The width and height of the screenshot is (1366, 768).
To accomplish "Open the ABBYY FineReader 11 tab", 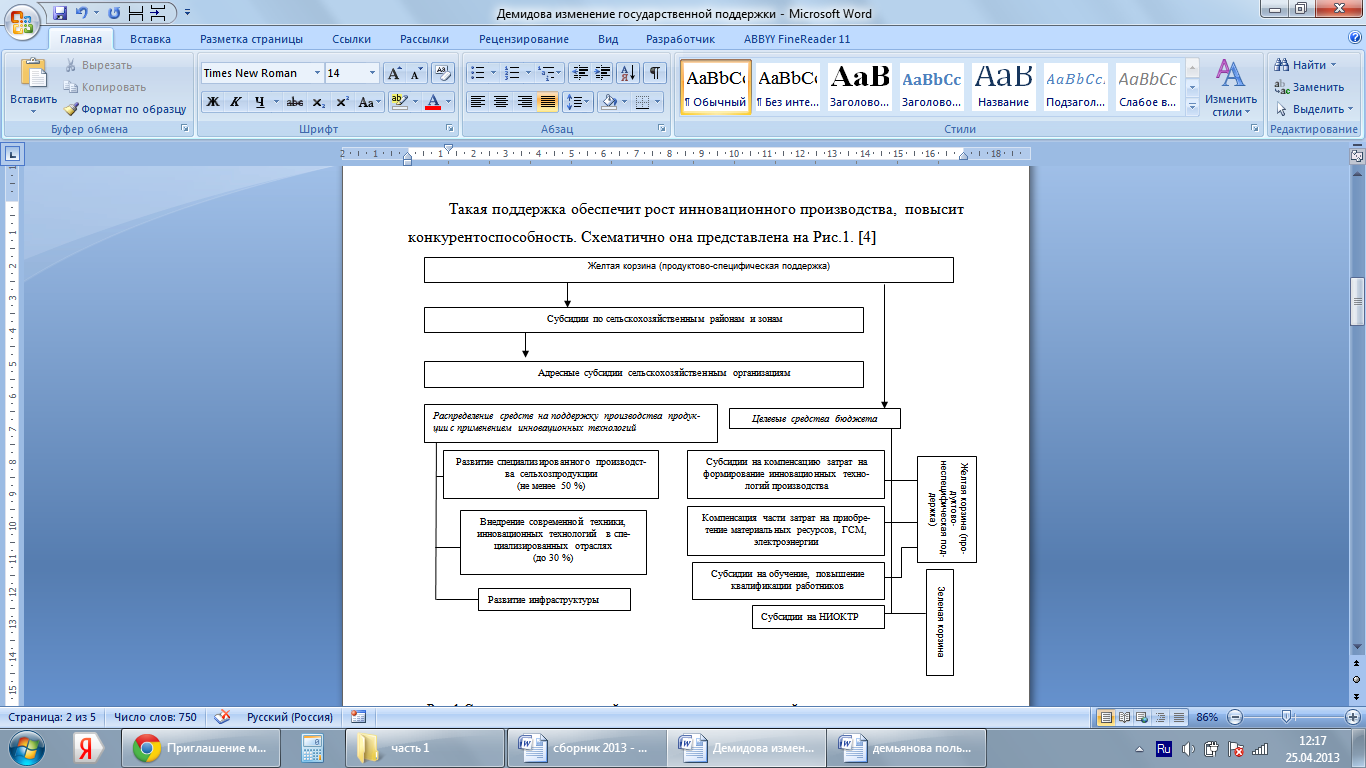I will click(797, 39).
